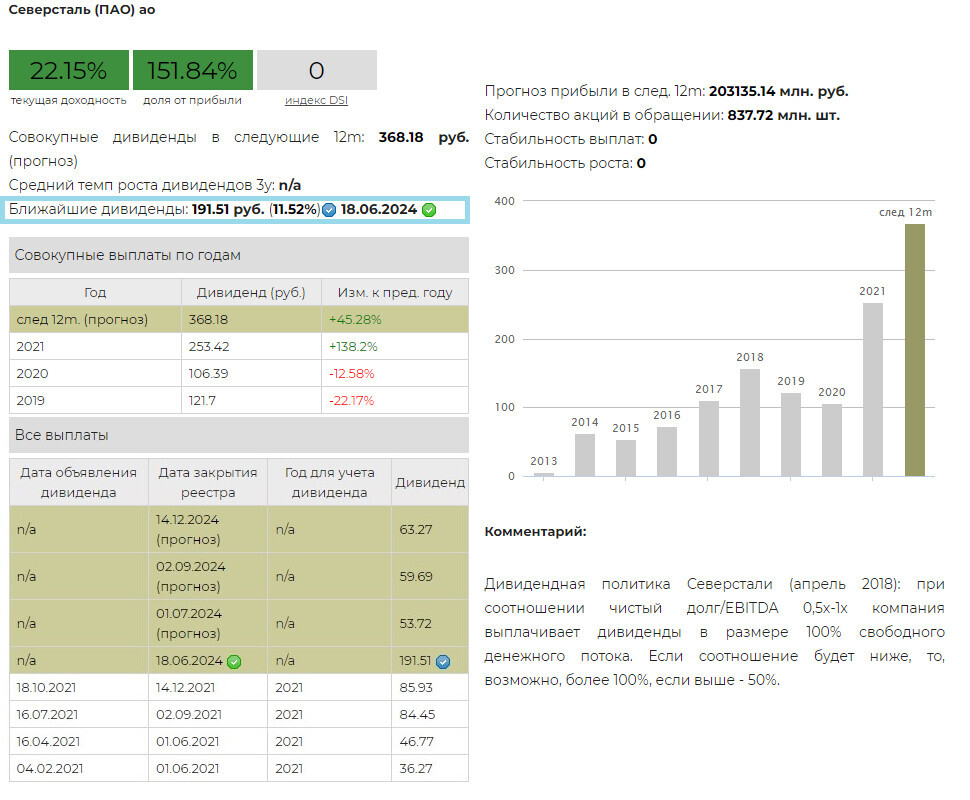The width and height of the screenshot is (970, 800).
Task: Select the Совокупные выплаты по годам section header
Action: coord(238,255)
